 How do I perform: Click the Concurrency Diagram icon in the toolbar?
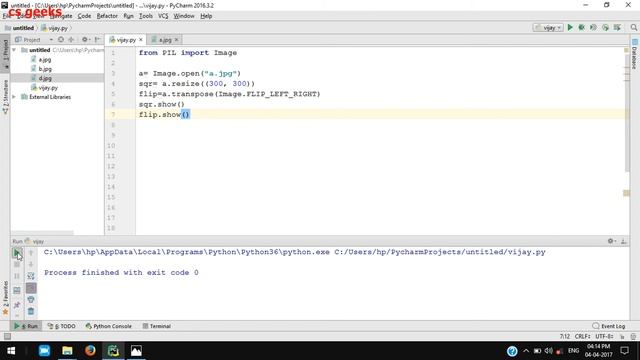point(617,27)
